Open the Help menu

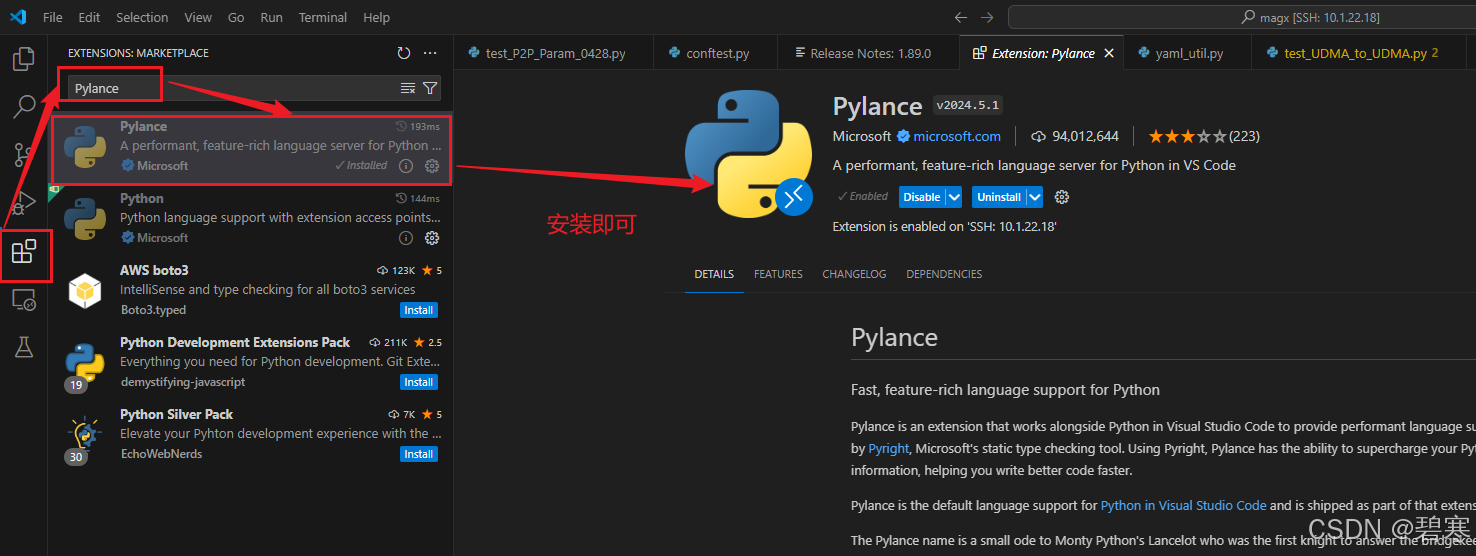[377, 17]
